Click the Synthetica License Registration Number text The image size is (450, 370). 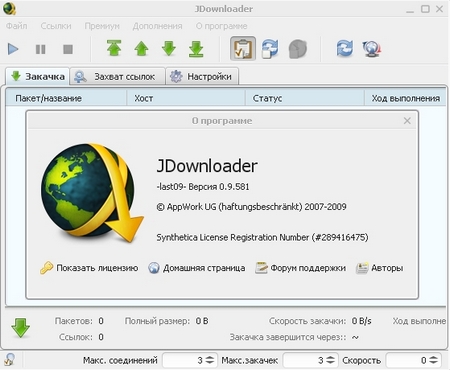coord(262,237)
